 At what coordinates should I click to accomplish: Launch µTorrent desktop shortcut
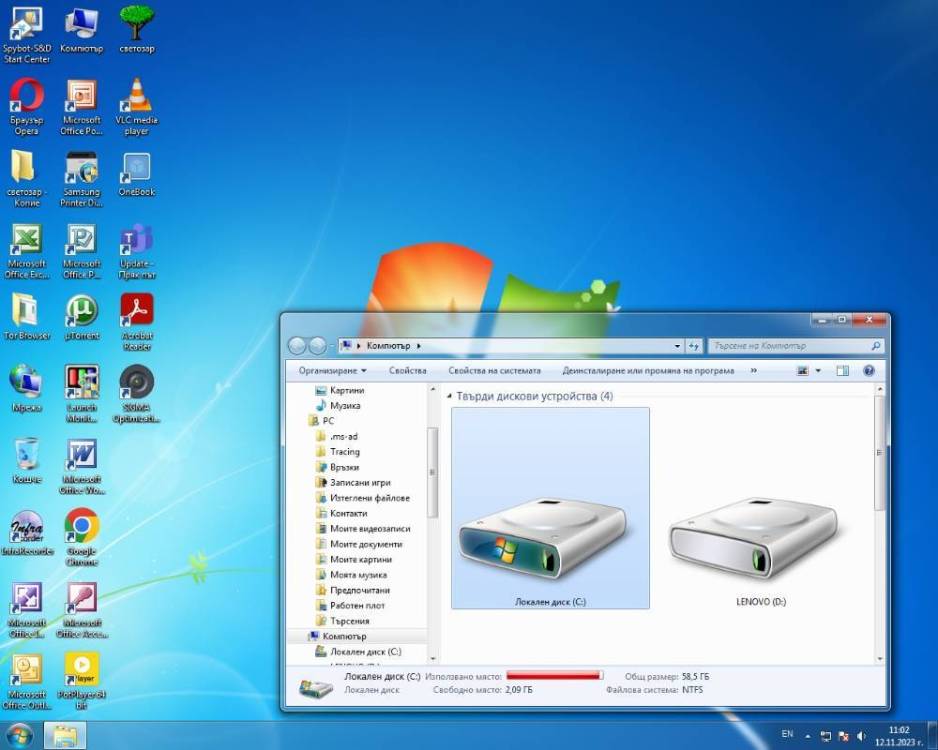pyautogui.click(x=81, y=317)
